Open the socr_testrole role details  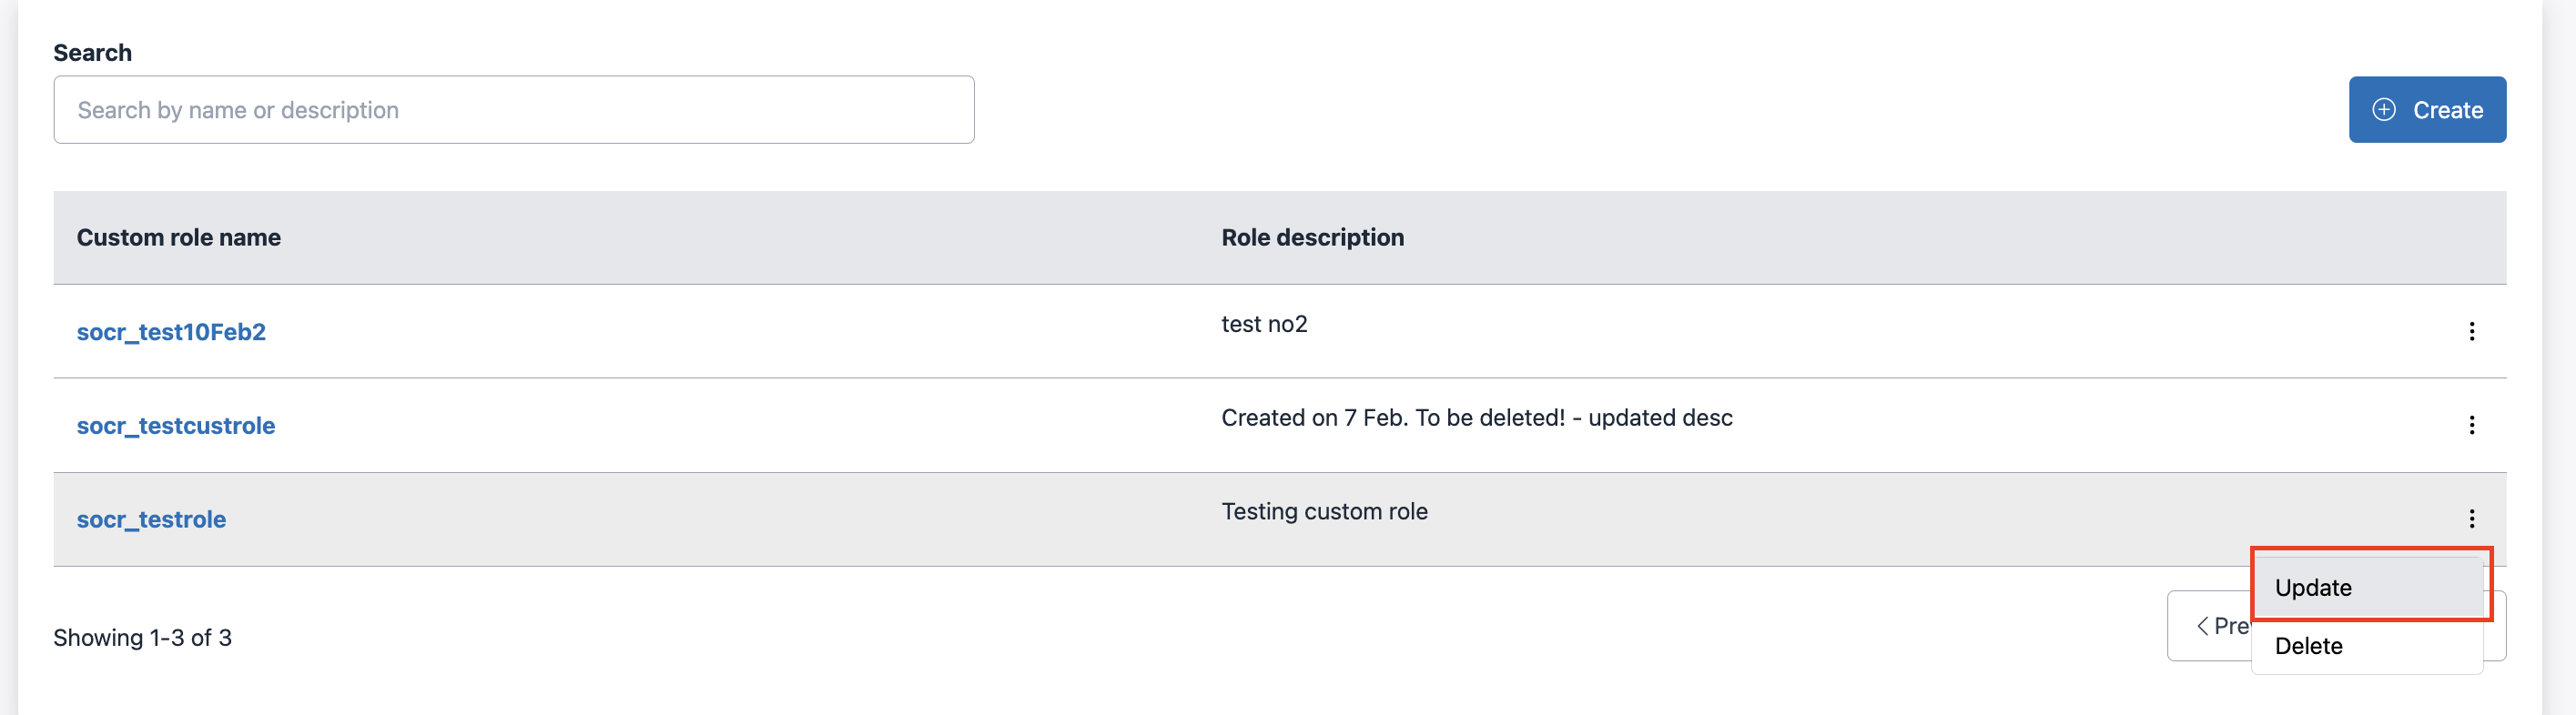click(x=151, y=519)
